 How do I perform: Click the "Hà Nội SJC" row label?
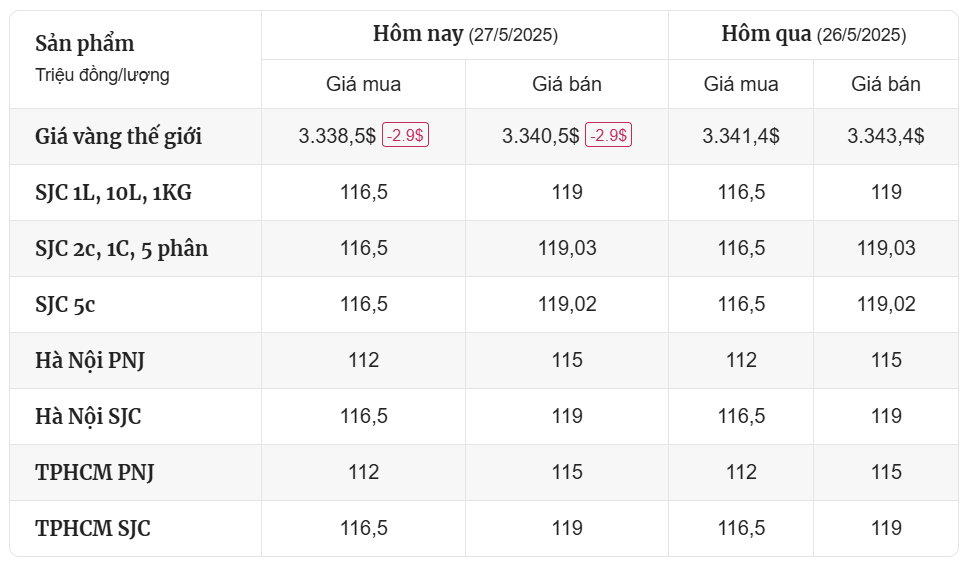click(88, 417)
